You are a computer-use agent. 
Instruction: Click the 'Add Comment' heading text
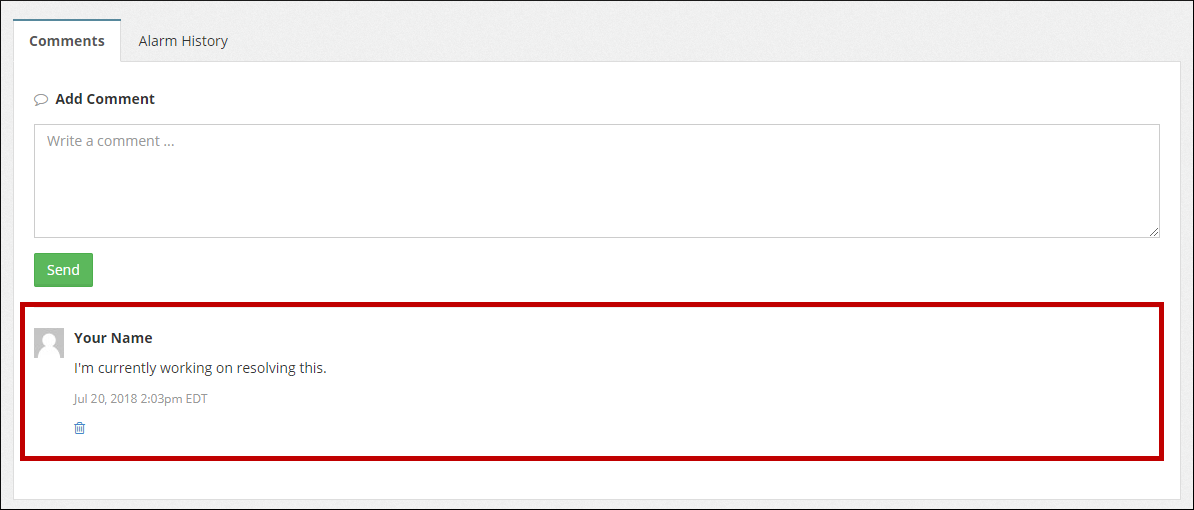point(105,99)
